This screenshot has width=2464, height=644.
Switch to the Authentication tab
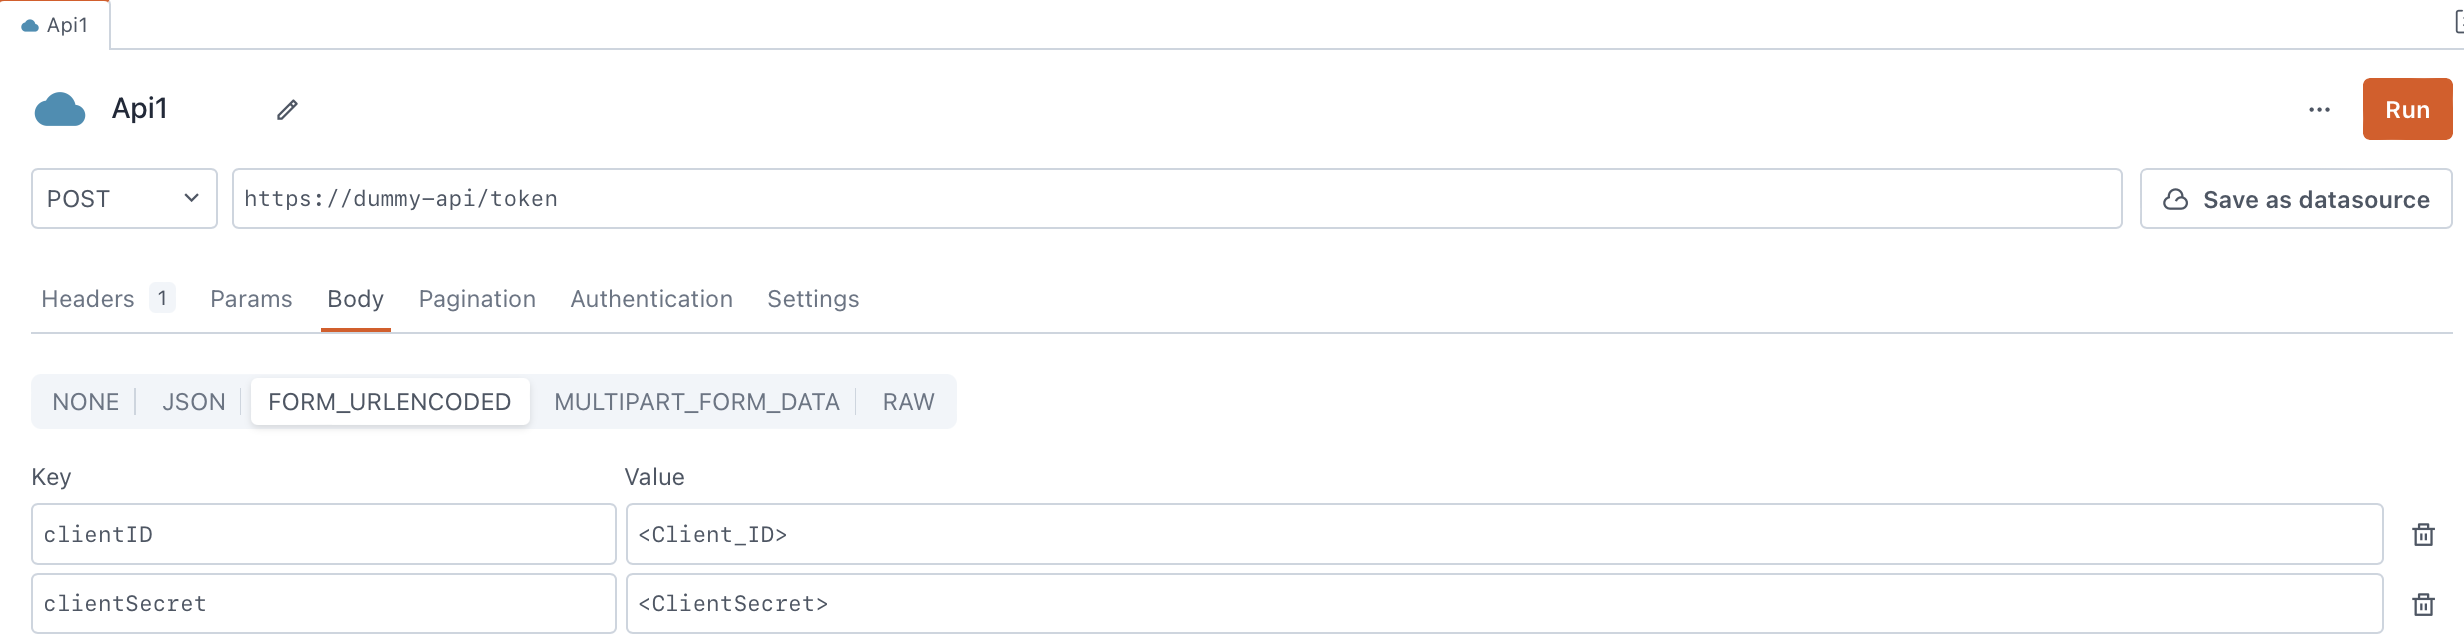651,299
